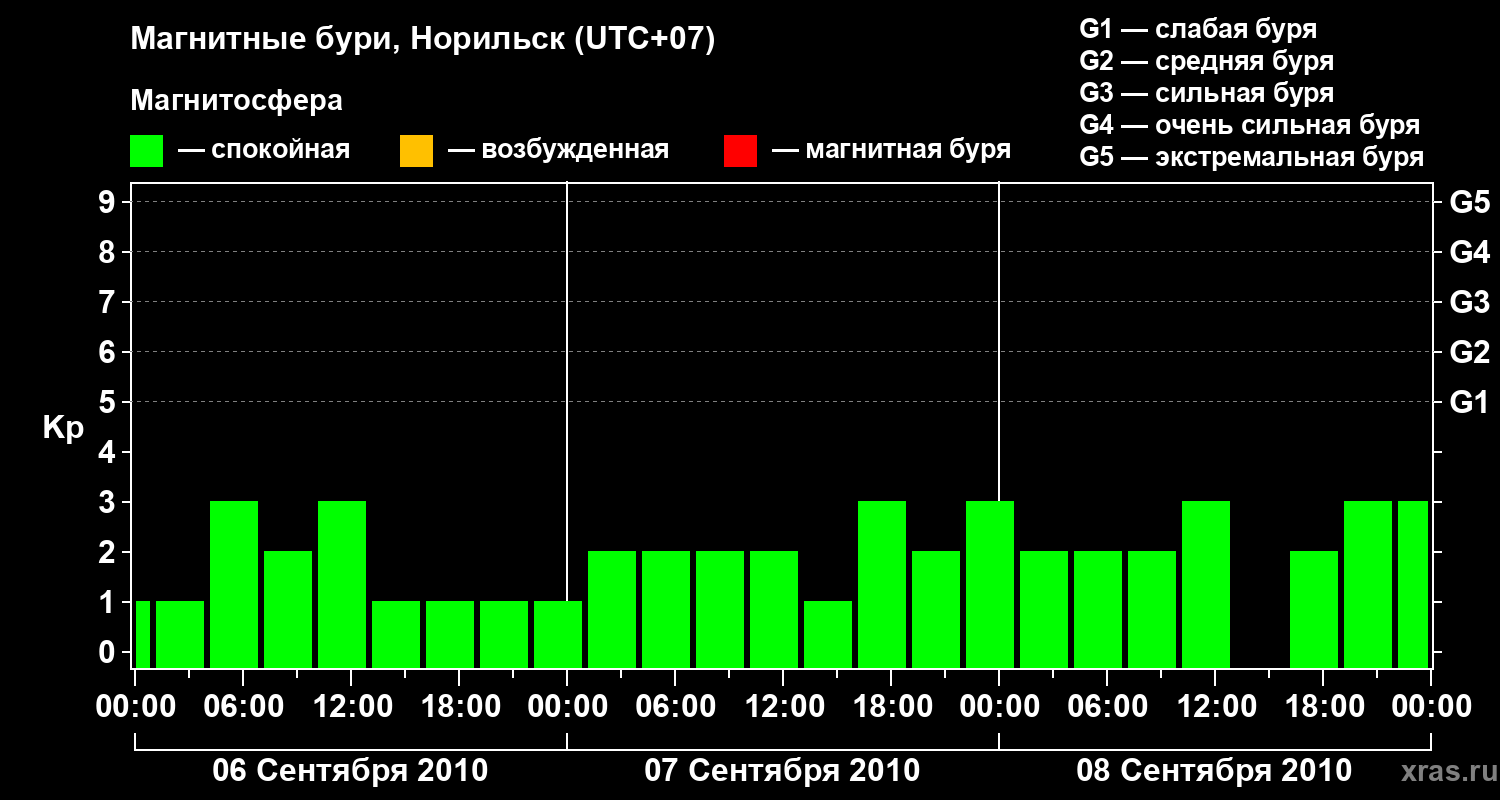Click the 'G5' label on right axis
Viewport: 1500px width, 800px height.
click(1470, 202)
